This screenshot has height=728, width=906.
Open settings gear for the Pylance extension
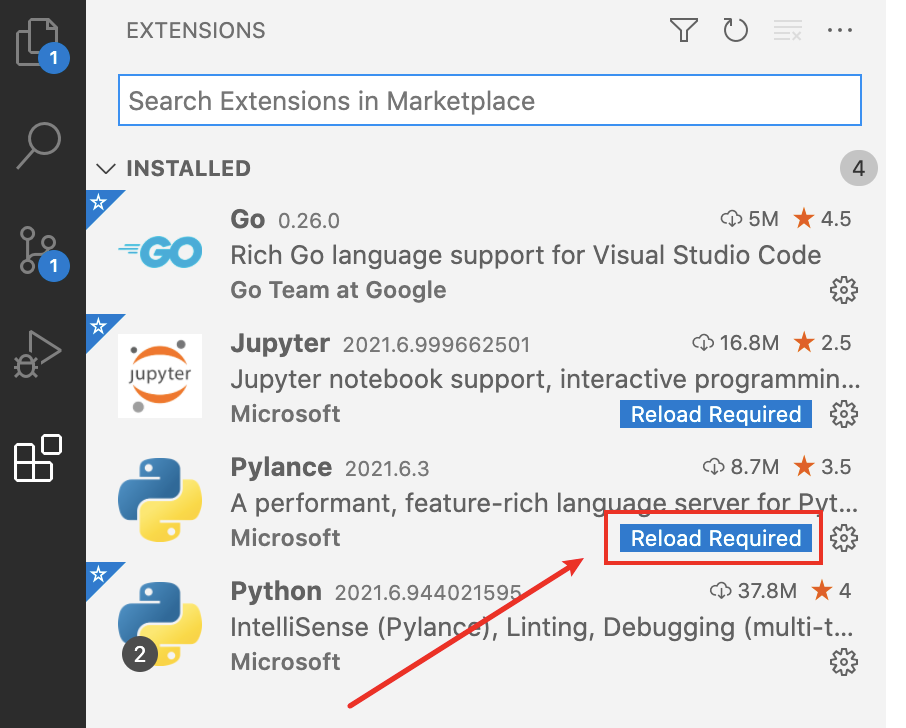(x=843, y=538)
